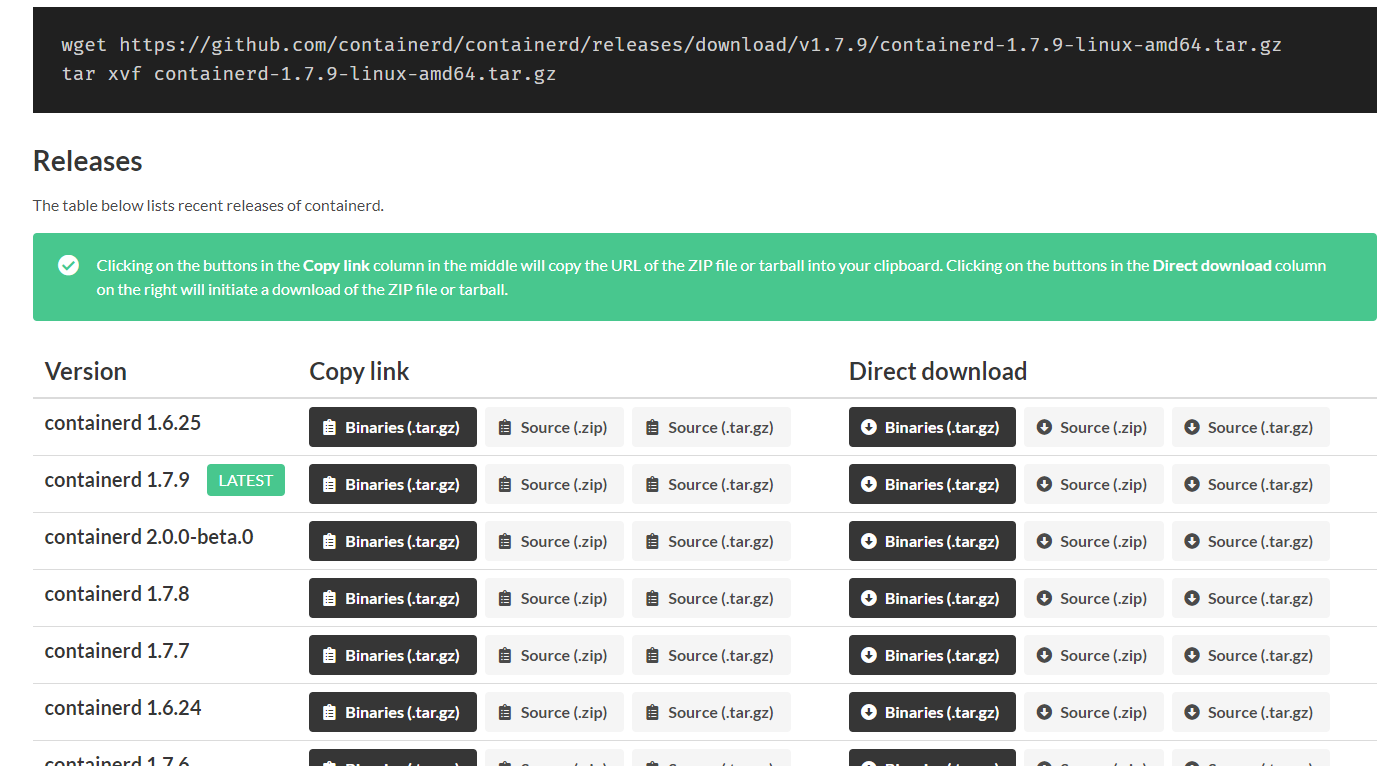Copy link to containerd 1.7.9 Source (.tar.gz)
The width and height of the screenshot is (1381, 766).
click(711, 484)
